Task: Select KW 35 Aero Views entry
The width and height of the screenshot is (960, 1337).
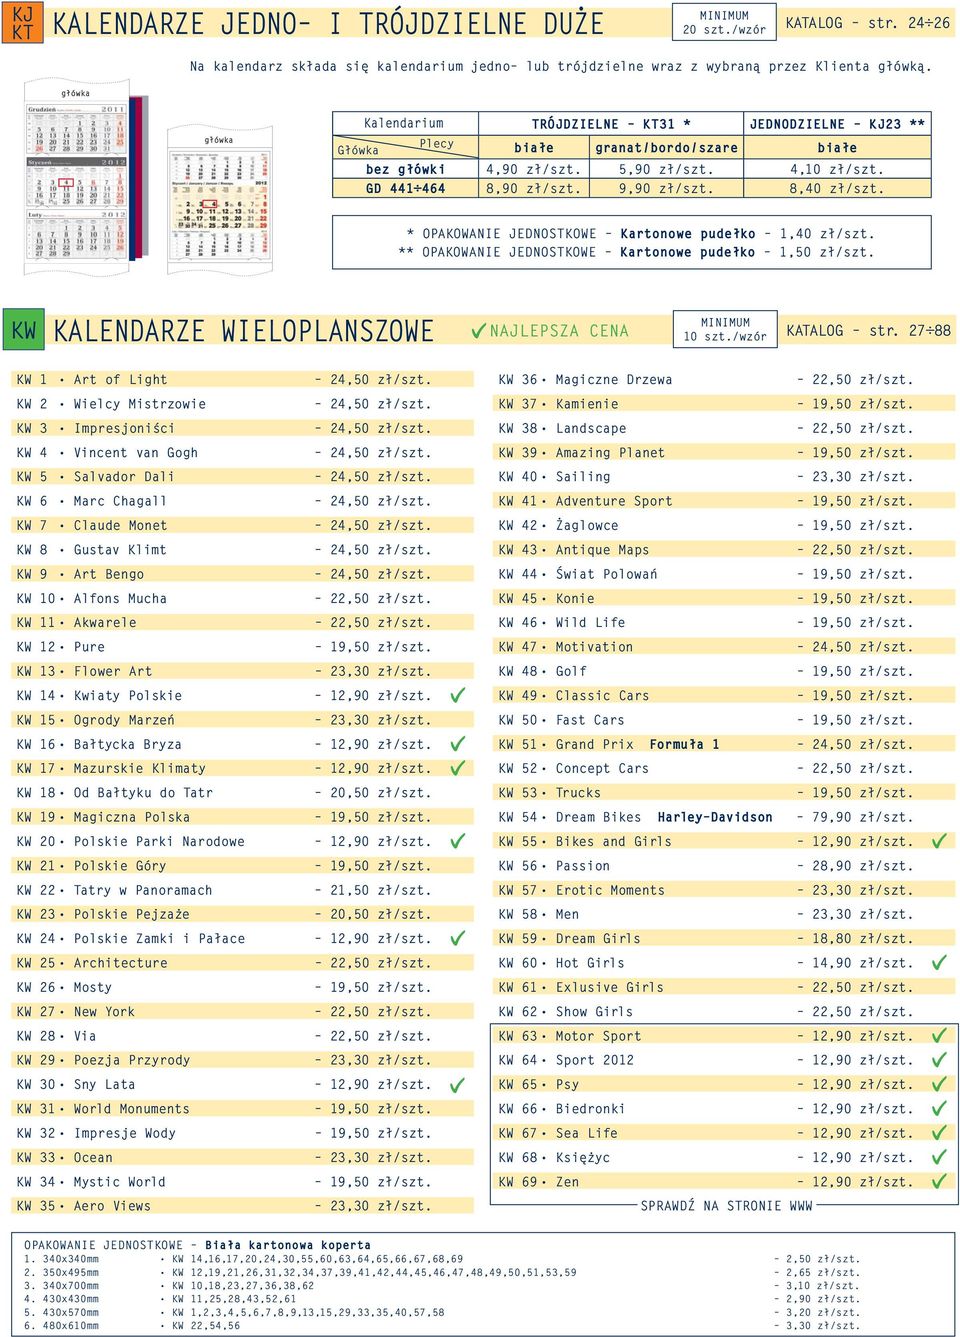Action: pyautogui.click(x=243, y=1206)
